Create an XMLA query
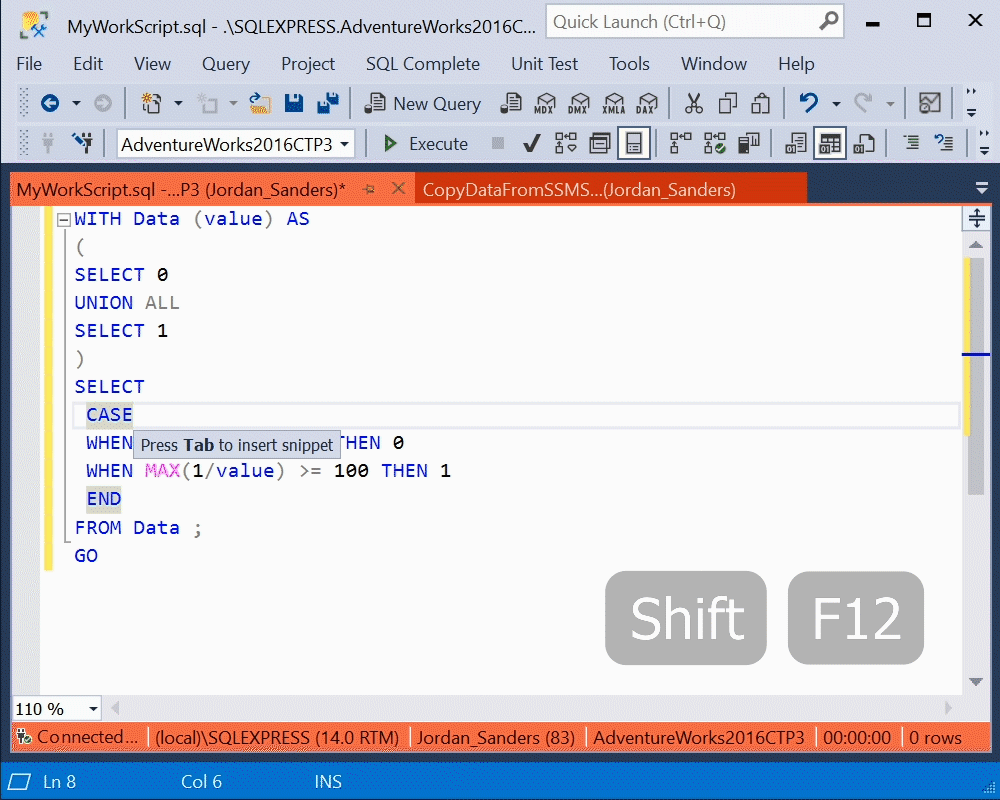 click(614, 103)
